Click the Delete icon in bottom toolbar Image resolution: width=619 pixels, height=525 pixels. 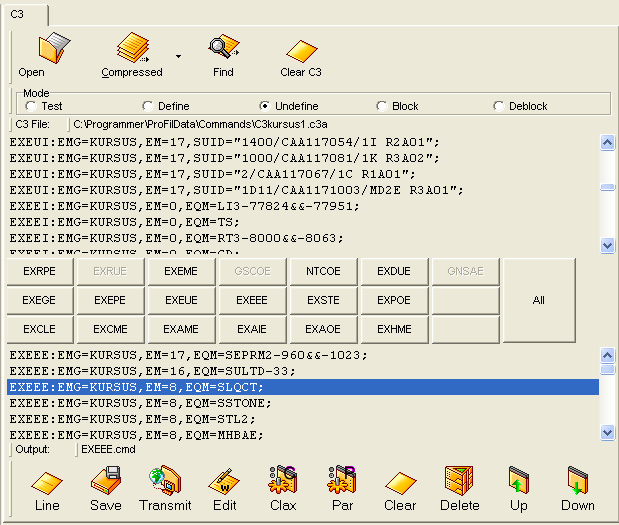pos(460,482)
